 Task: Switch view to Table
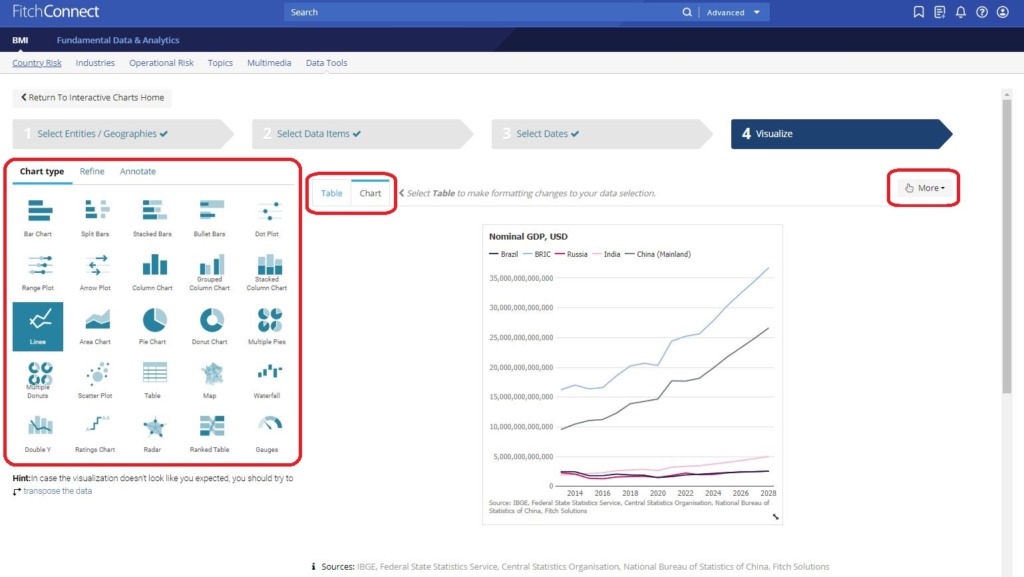click(332, 193)
